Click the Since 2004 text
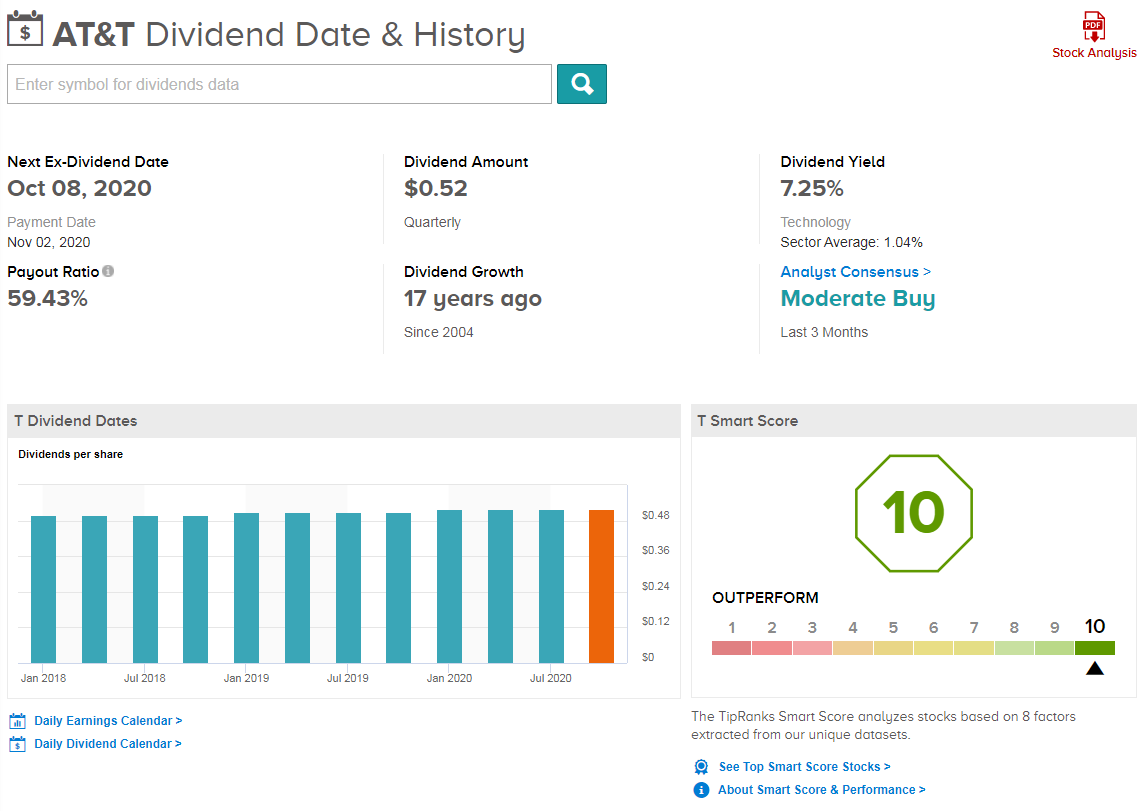 coord(438,332)
